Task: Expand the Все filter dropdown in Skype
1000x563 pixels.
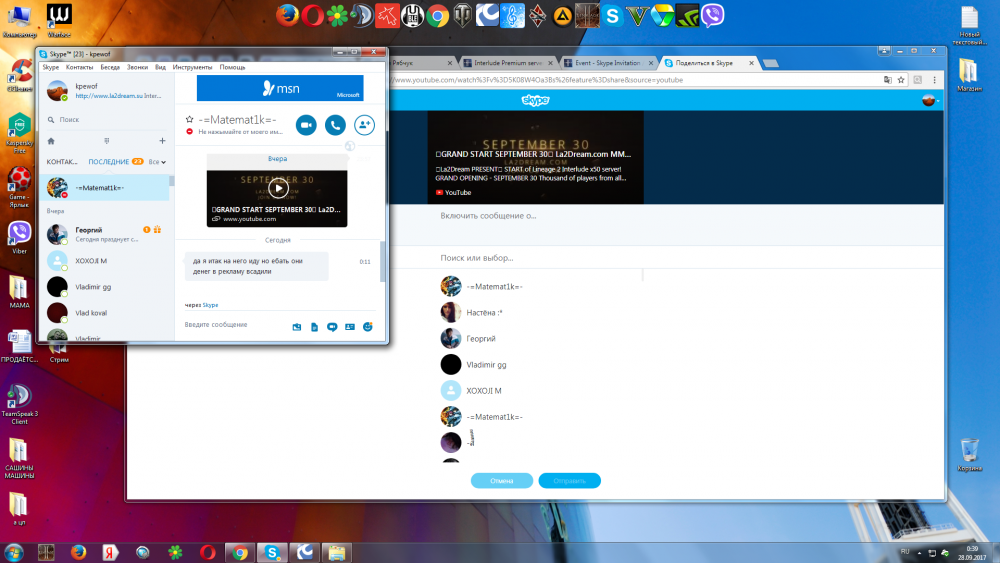Action: pos(157,161)
